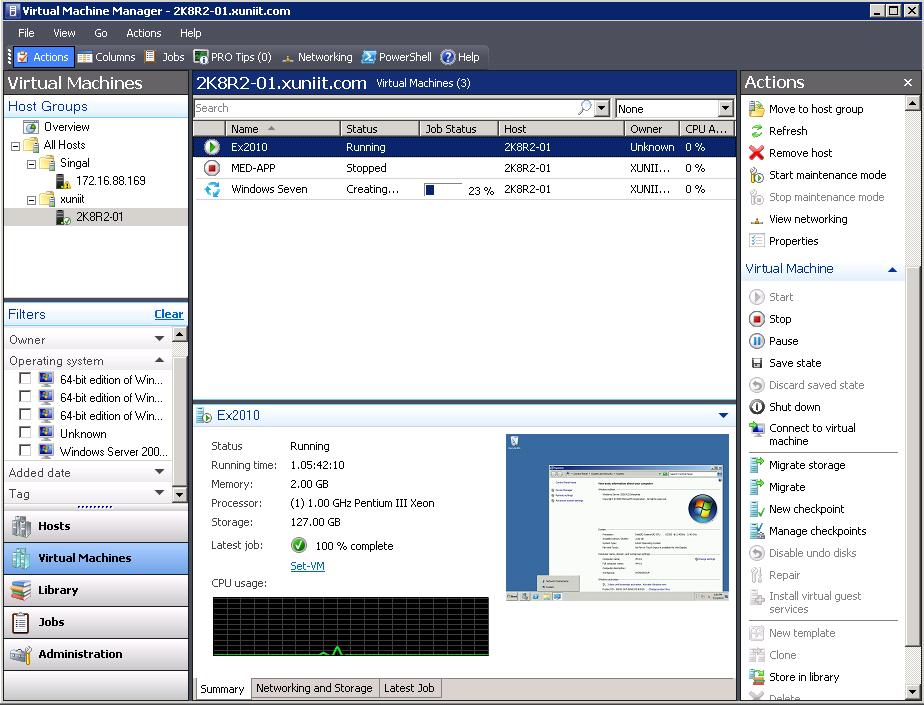This screenshot has width=924, height=705.
Task: Click Windows Seven 23% job progress bar
Action: click(x=443, y=189)
